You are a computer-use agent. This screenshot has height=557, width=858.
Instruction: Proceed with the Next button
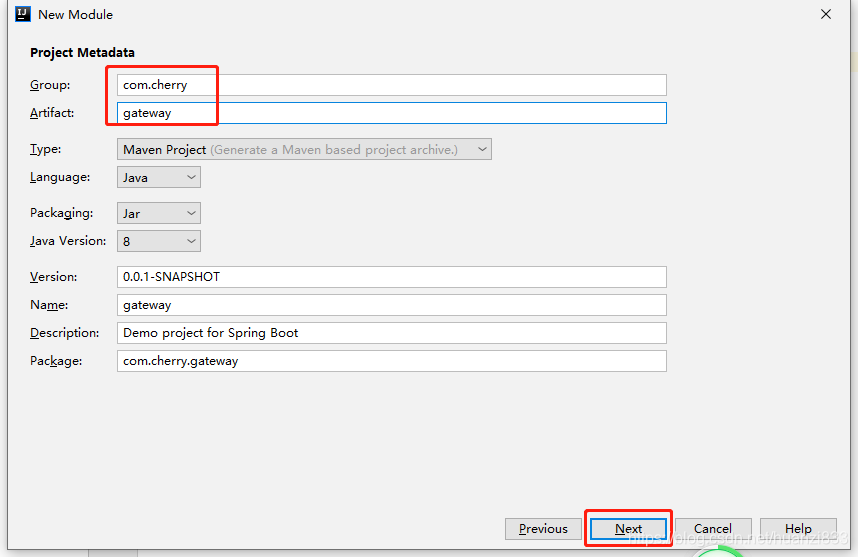pyautogui.click(x=628, y=529)
